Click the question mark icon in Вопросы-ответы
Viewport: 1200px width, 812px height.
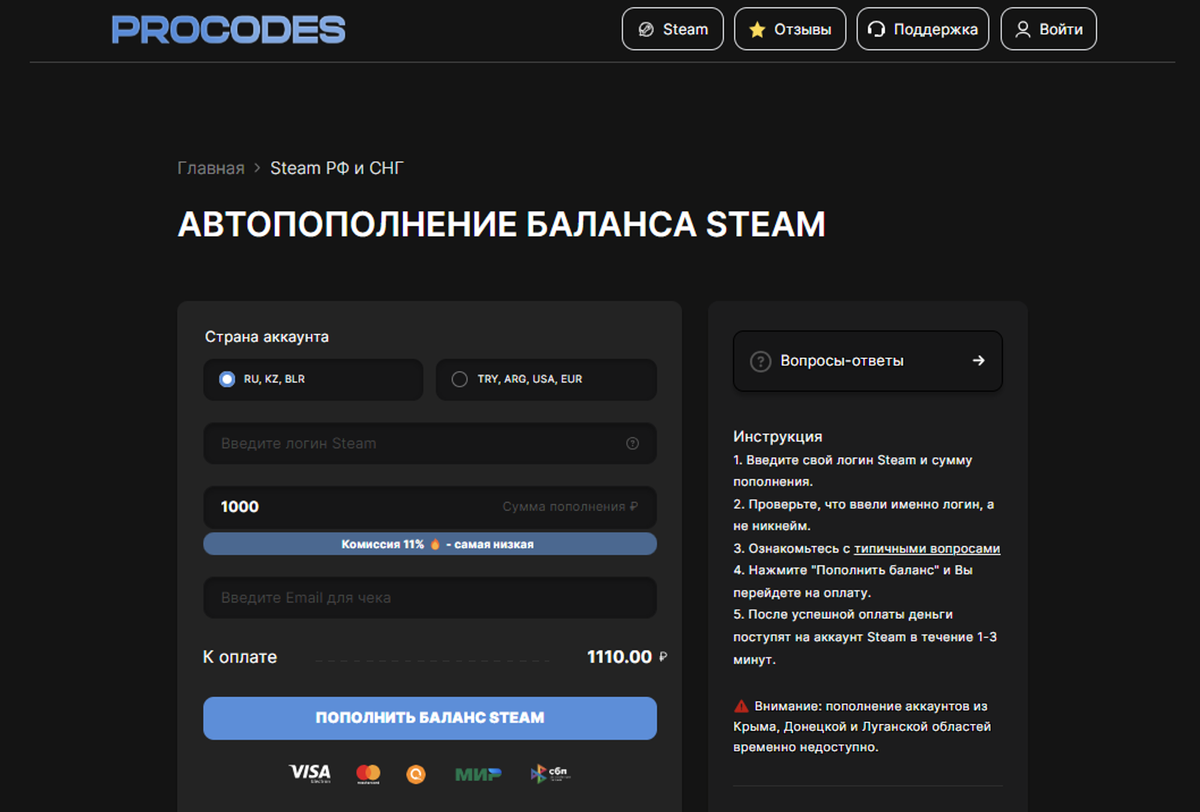coord(762,361)
